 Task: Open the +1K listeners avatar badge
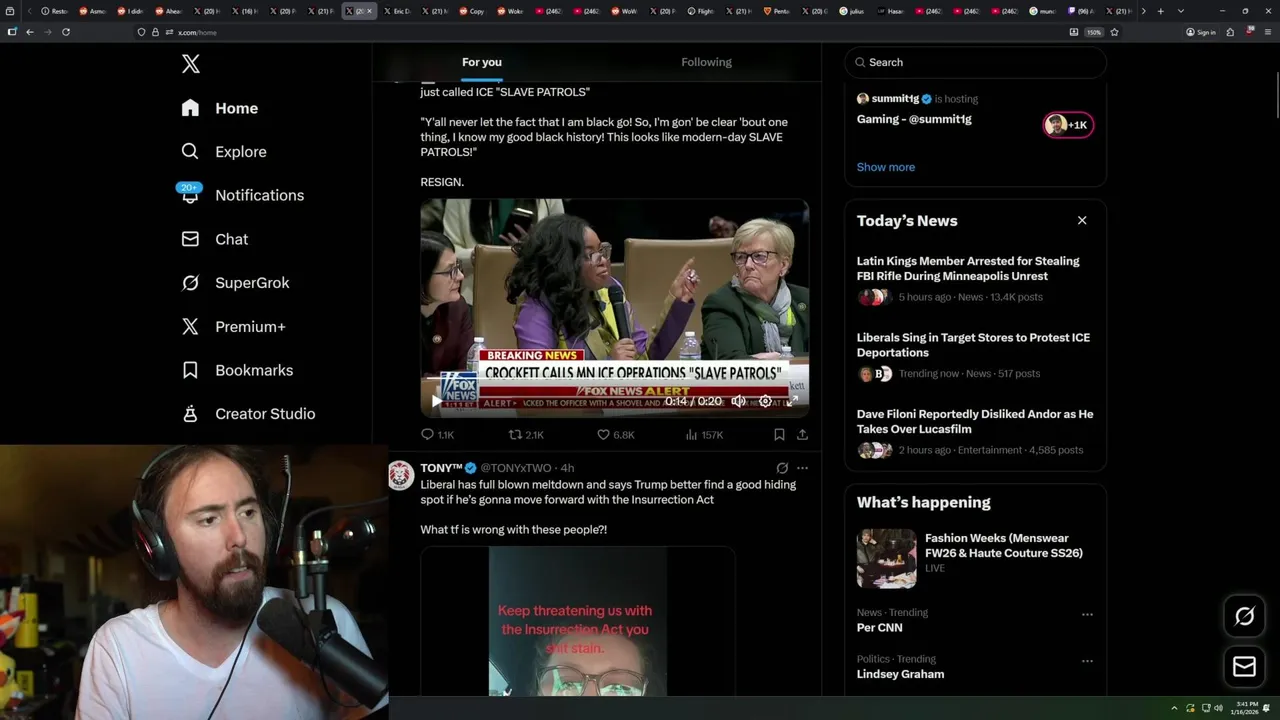(1068, 125)
